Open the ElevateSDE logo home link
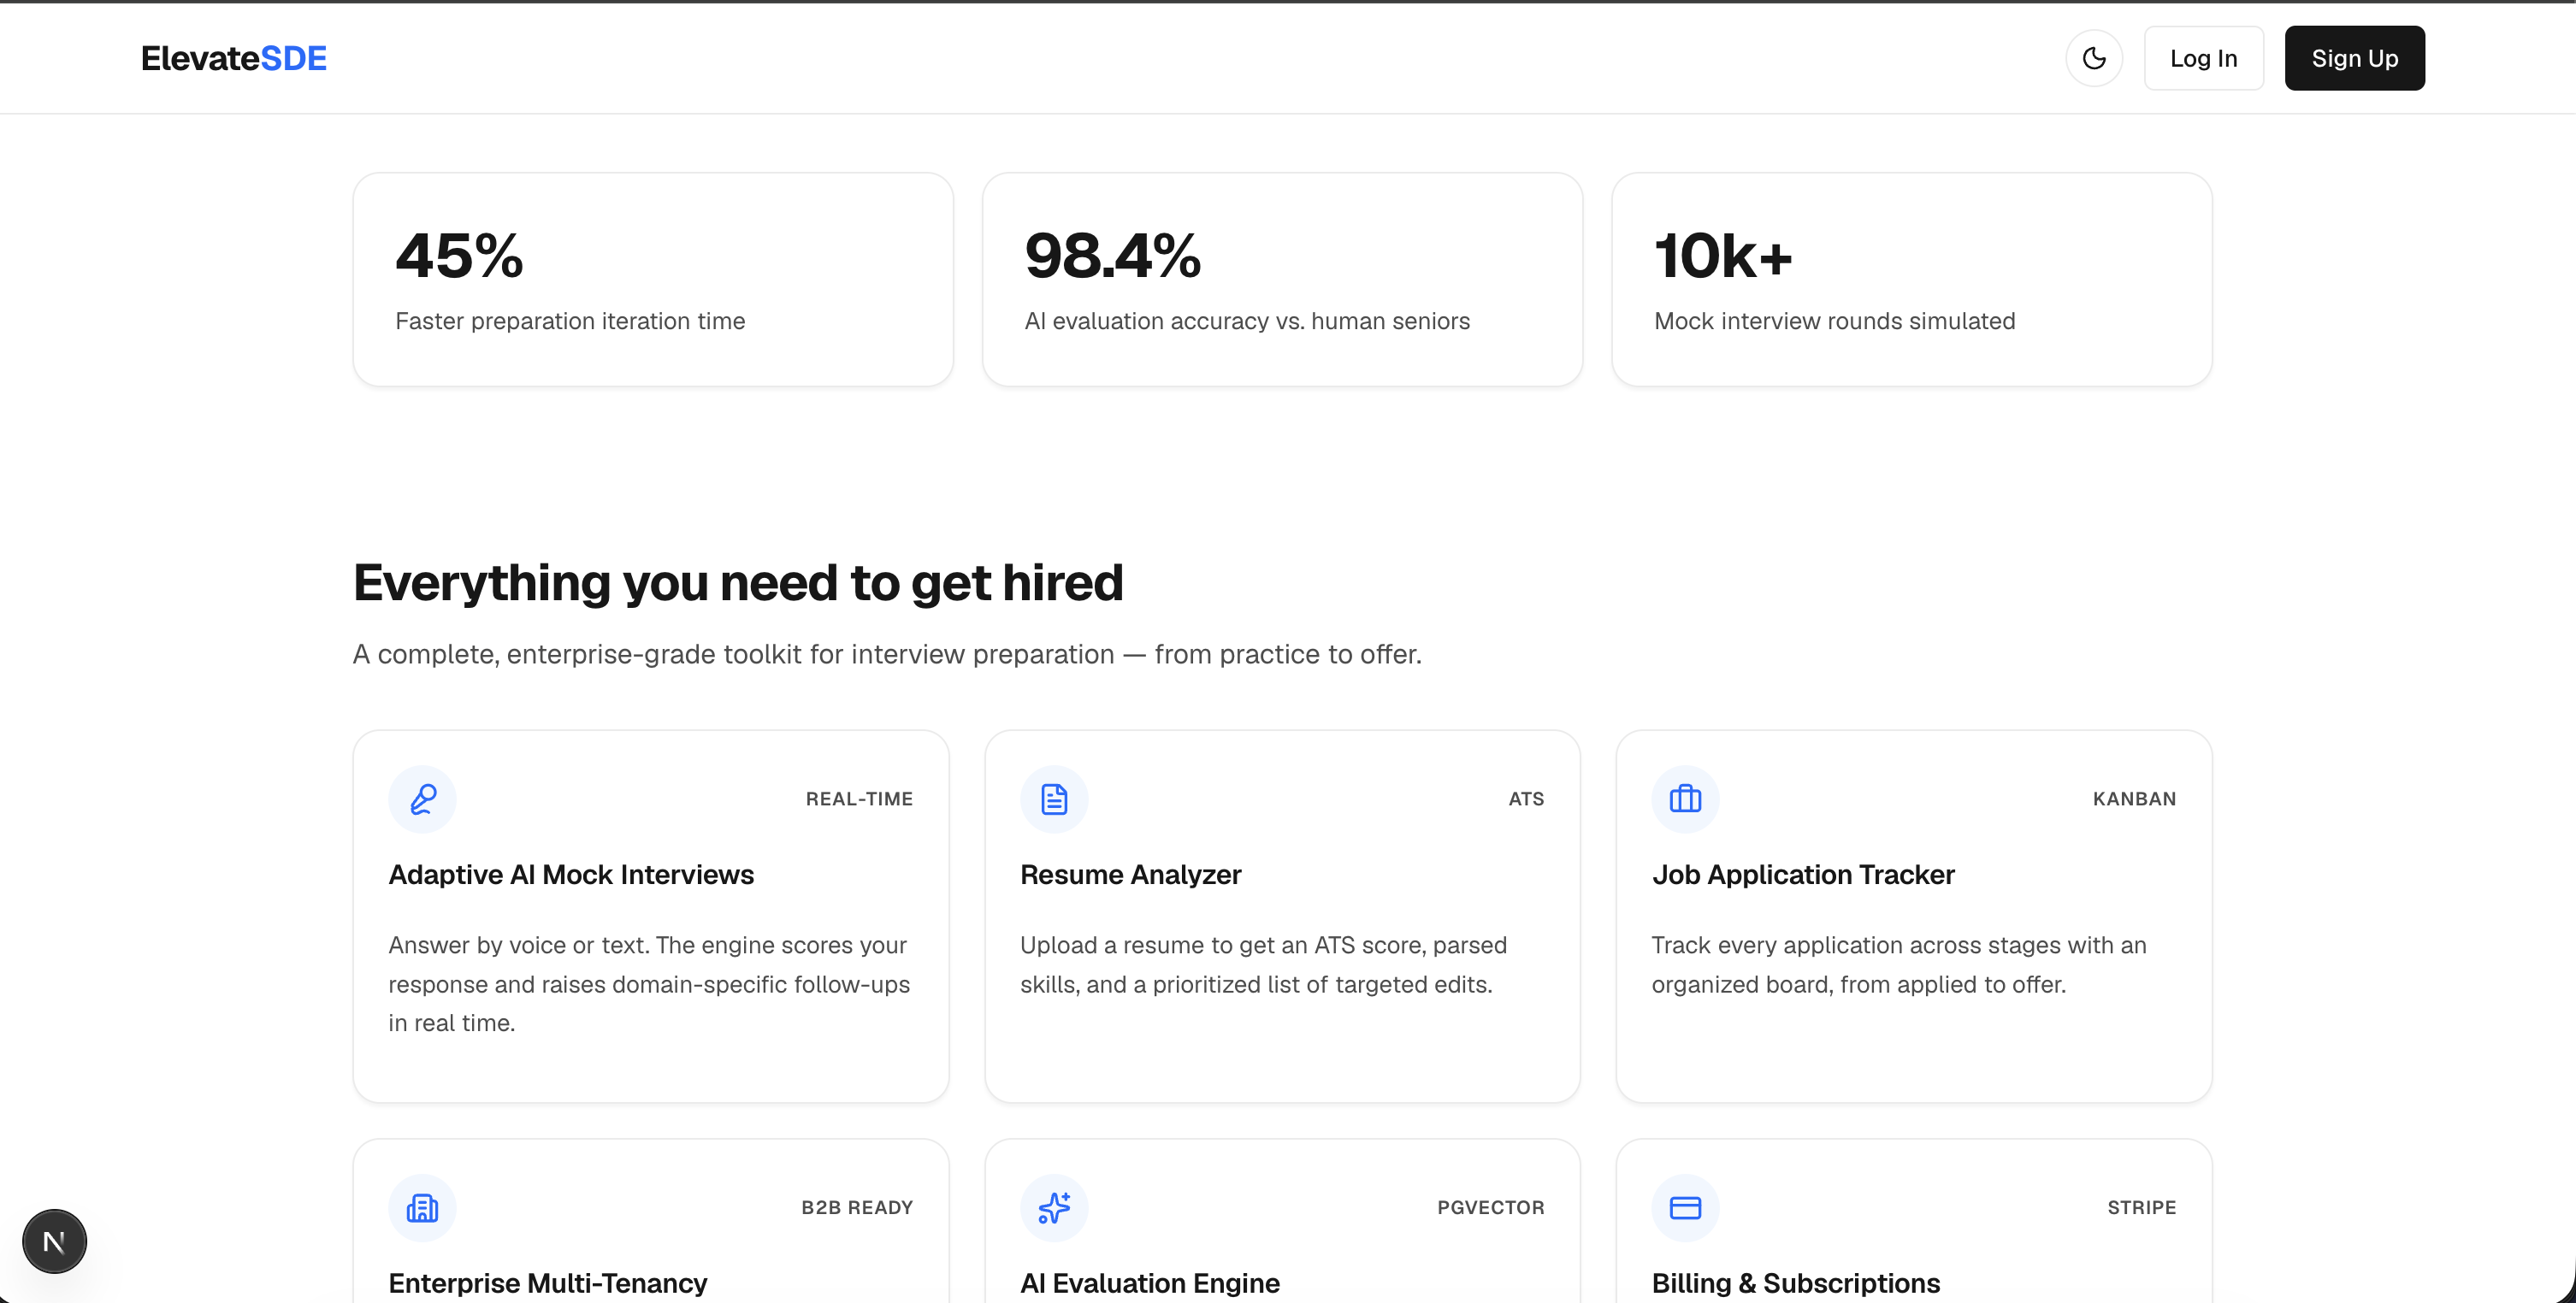 [234, 58]
